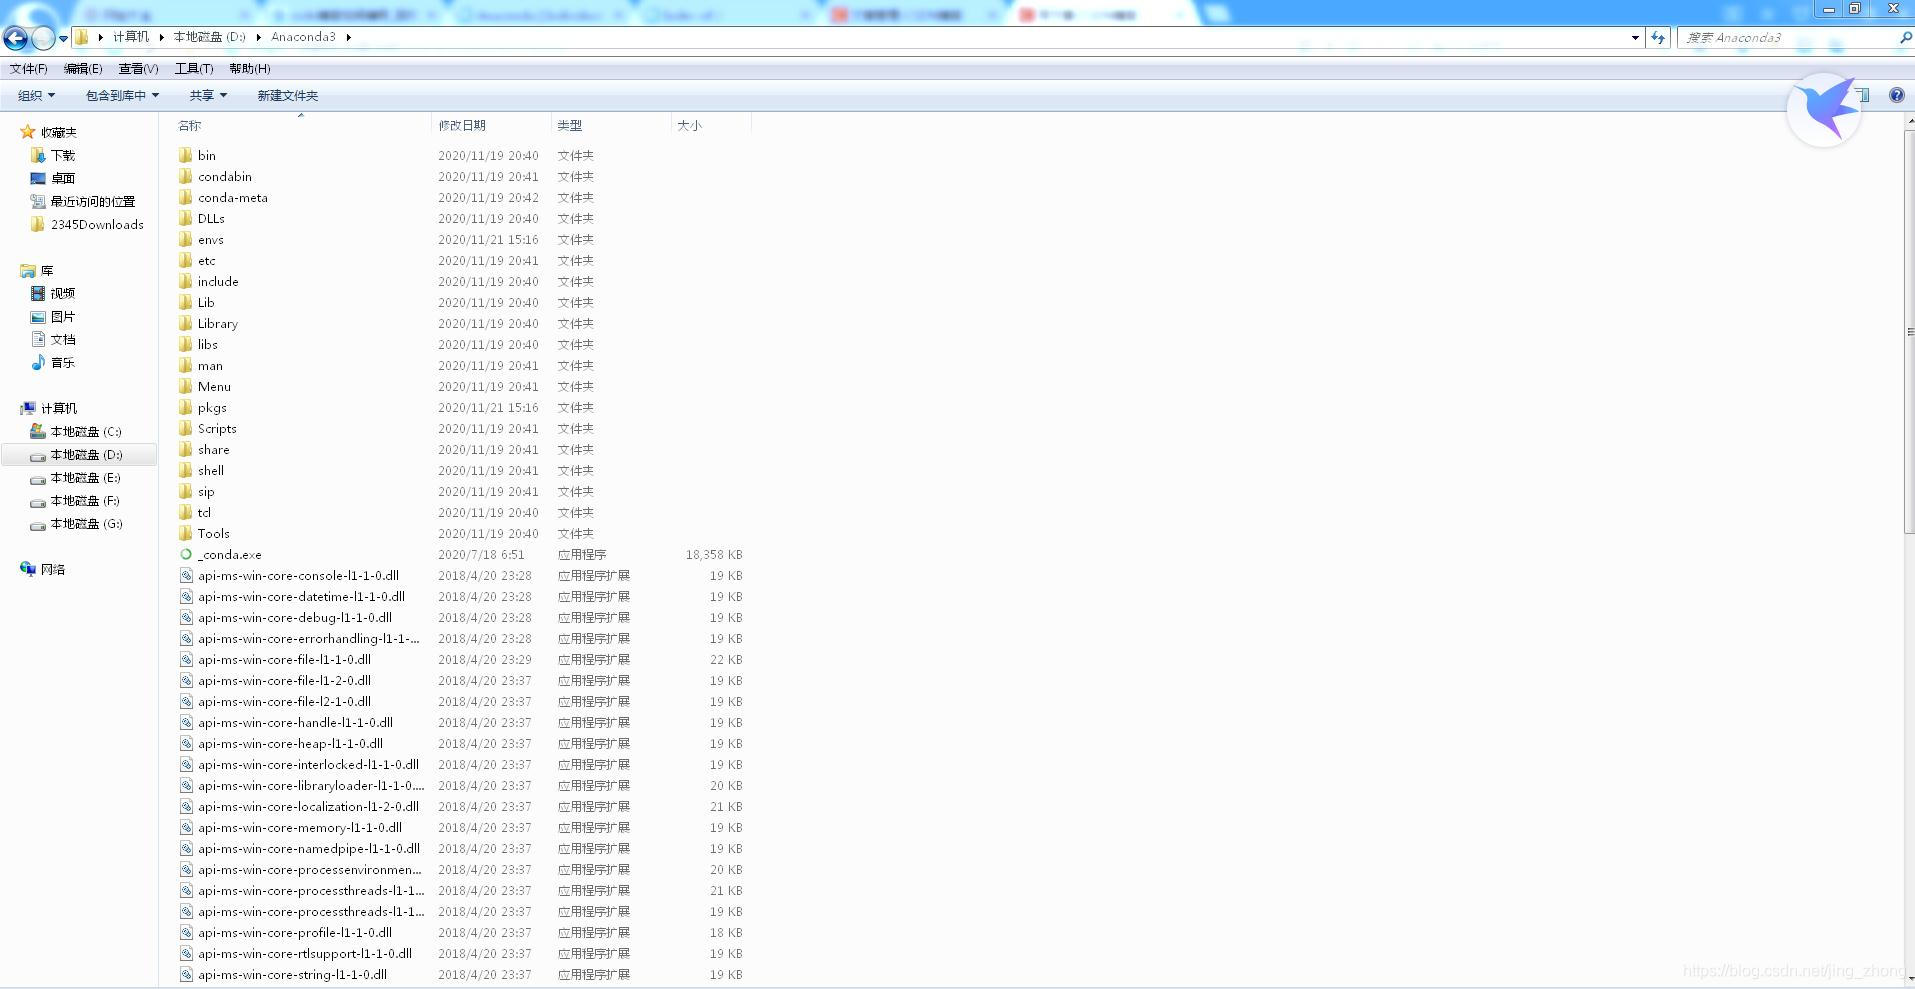Select the envs folder icon
Screen dimensions: 1915x989
tap(186, 240)
